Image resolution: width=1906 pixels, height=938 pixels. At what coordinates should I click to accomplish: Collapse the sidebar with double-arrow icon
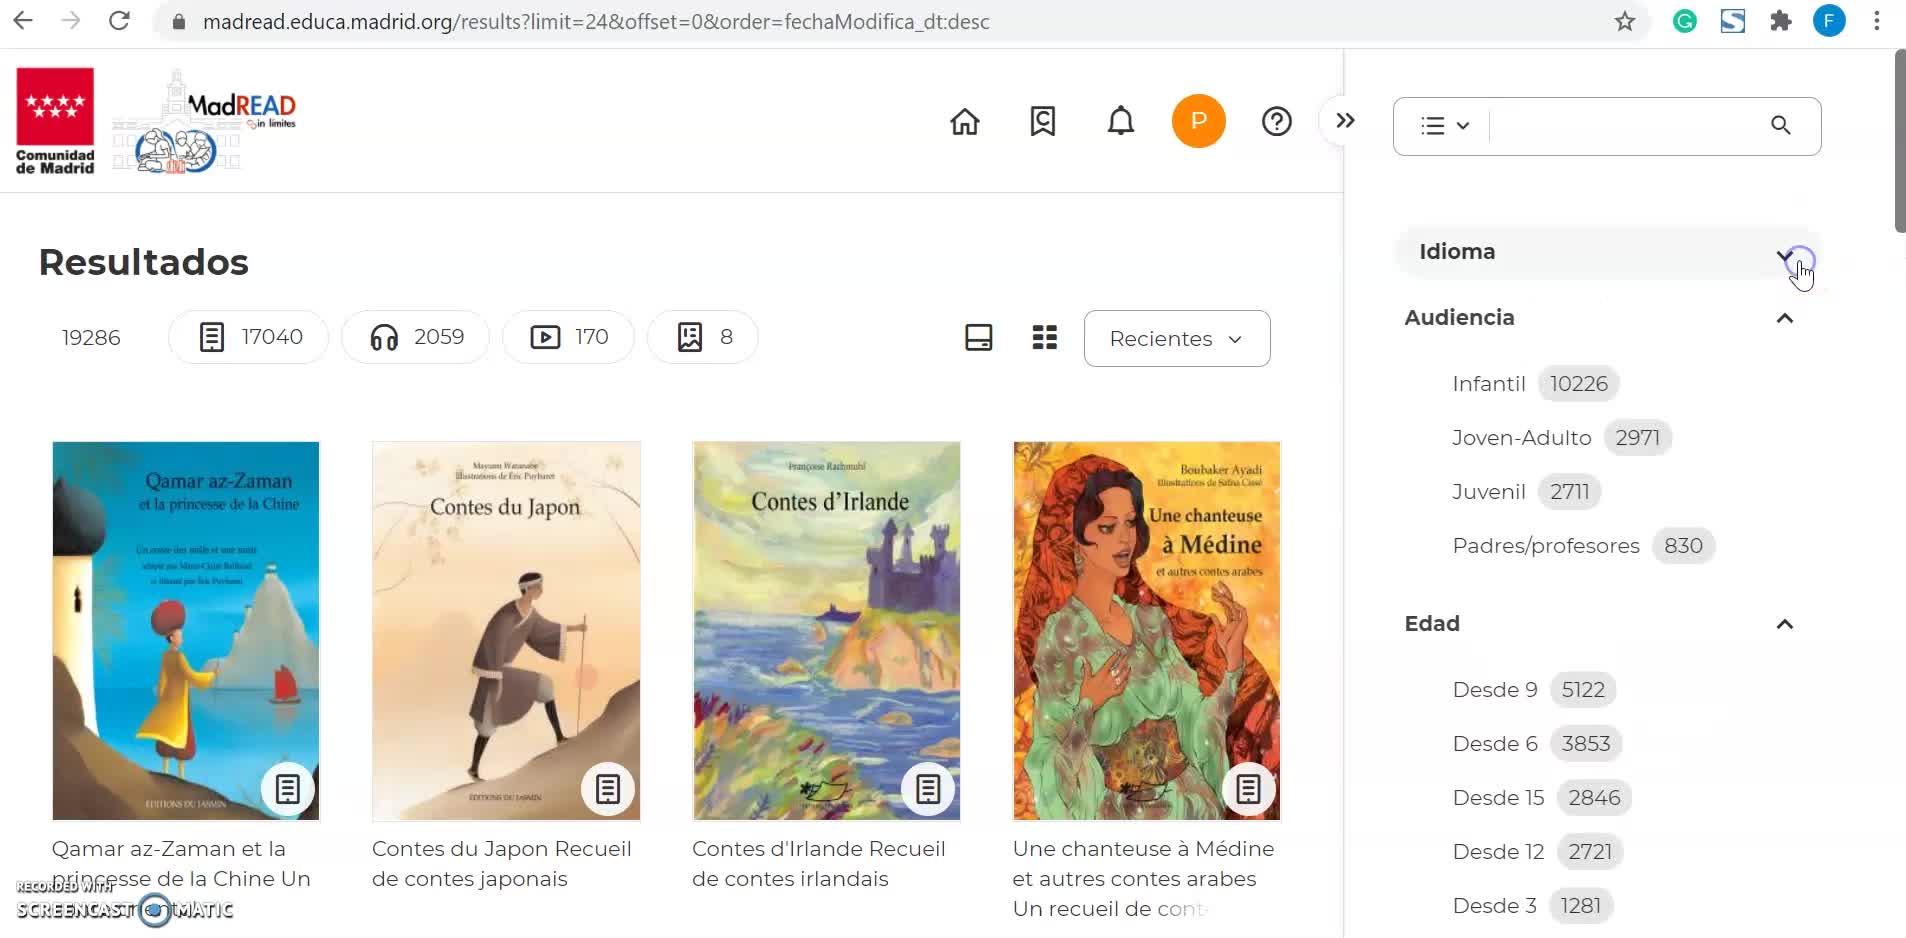pos(1345,121)
